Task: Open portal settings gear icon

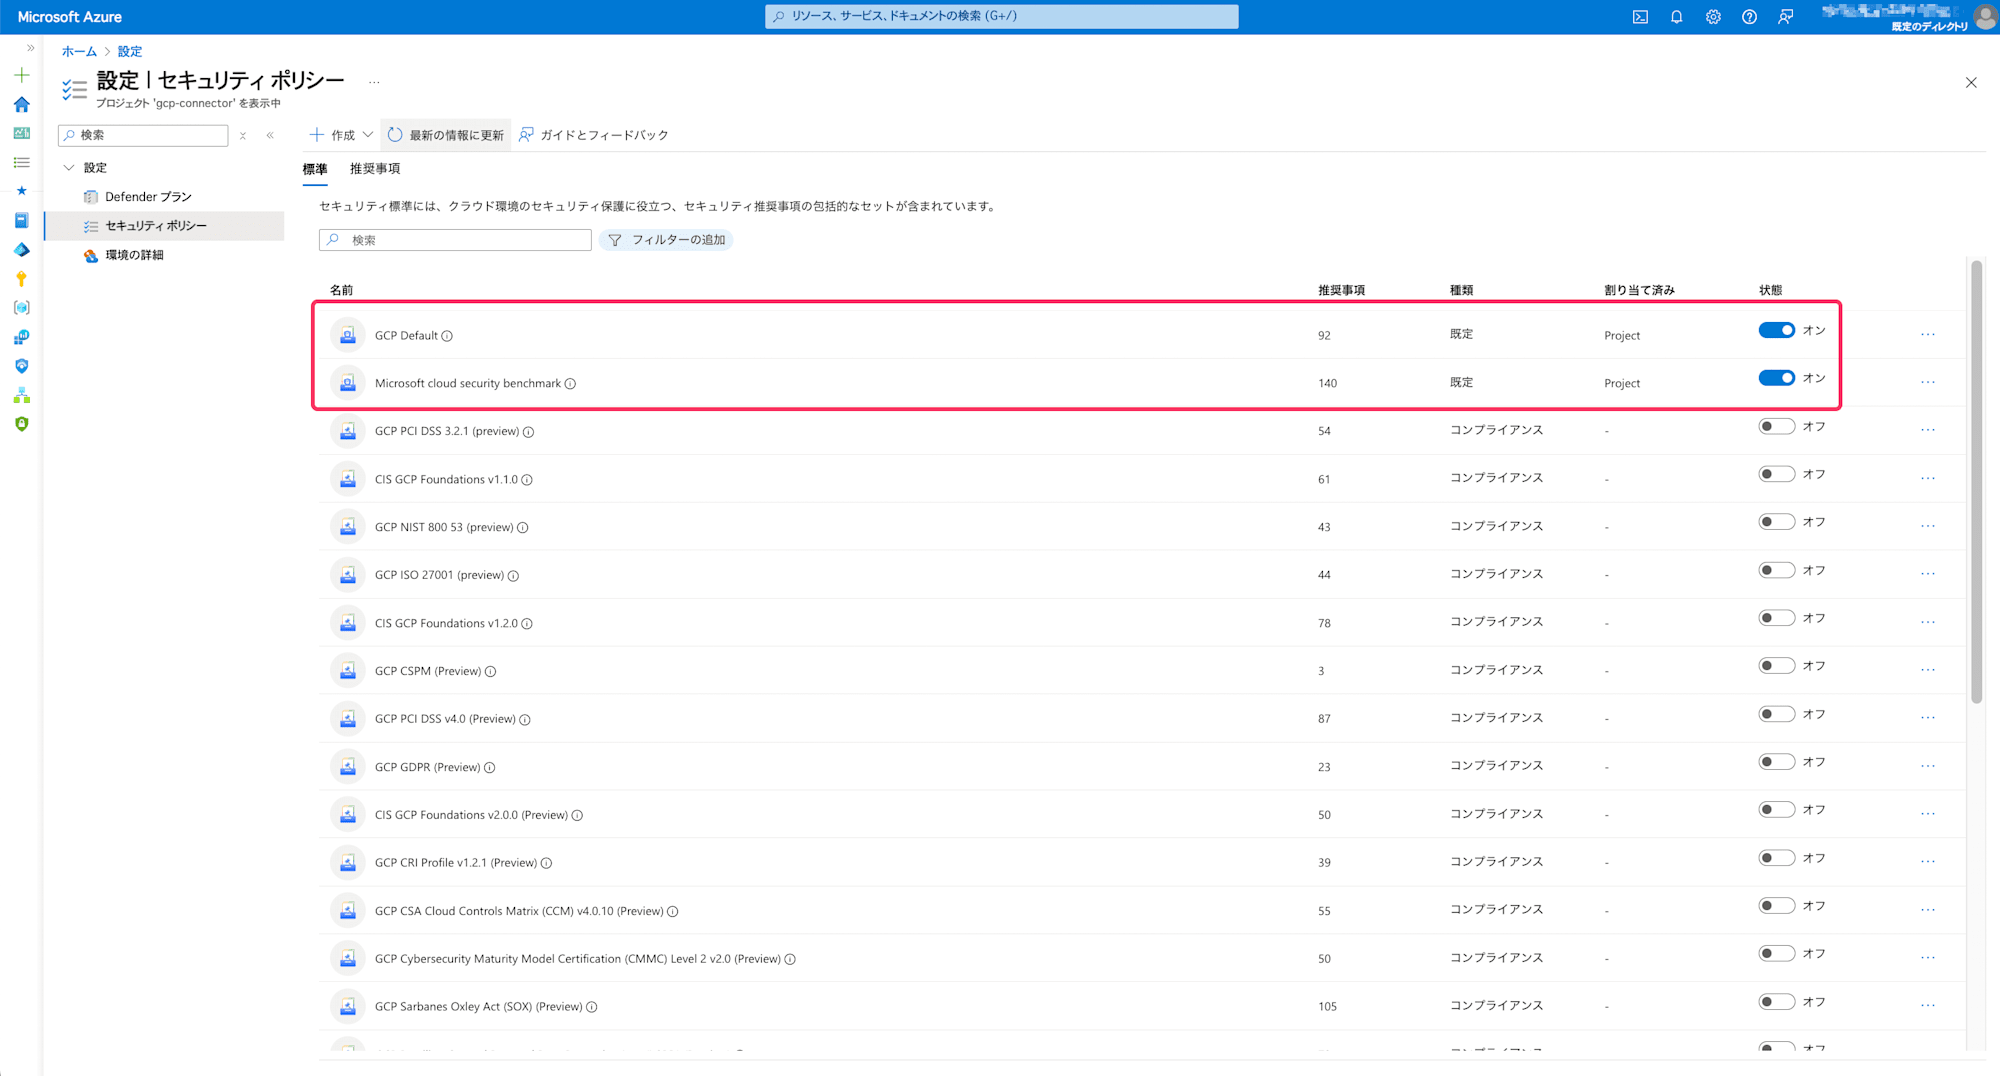Action: point(1713,17)
